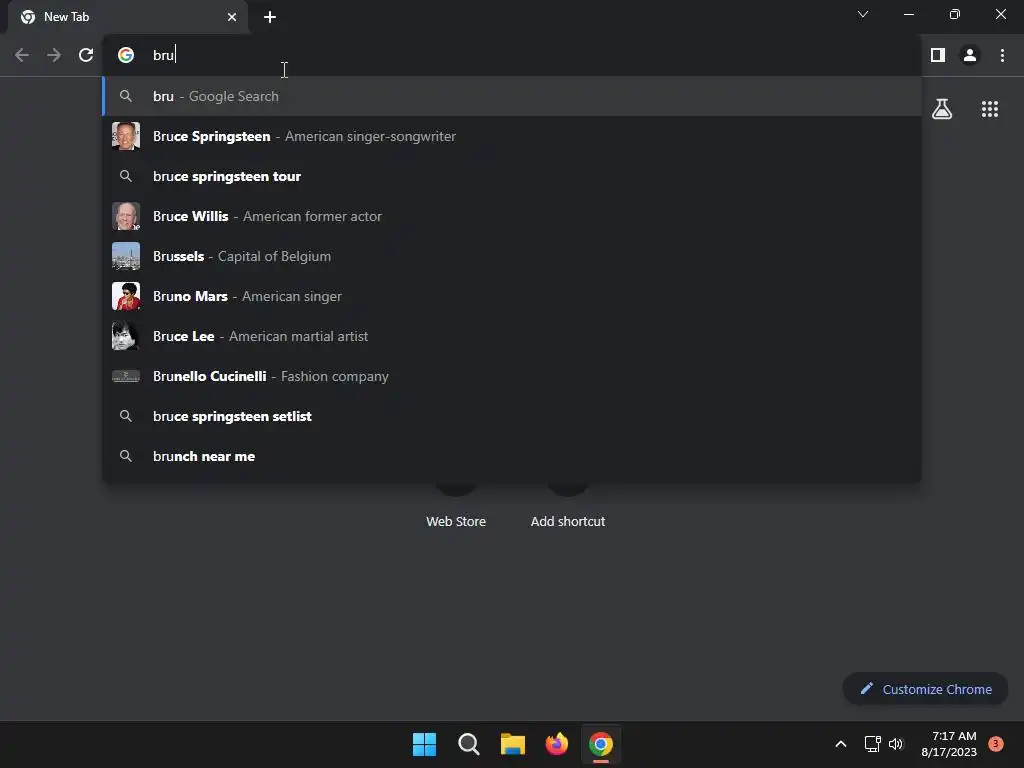Open File Explorer from taskbar
The image size is (1024, 768).
(x=513, y=744)
